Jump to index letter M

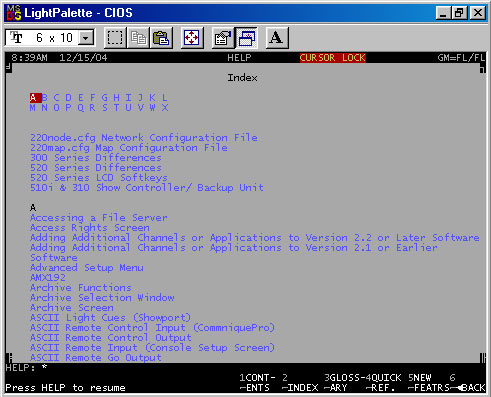33,108
